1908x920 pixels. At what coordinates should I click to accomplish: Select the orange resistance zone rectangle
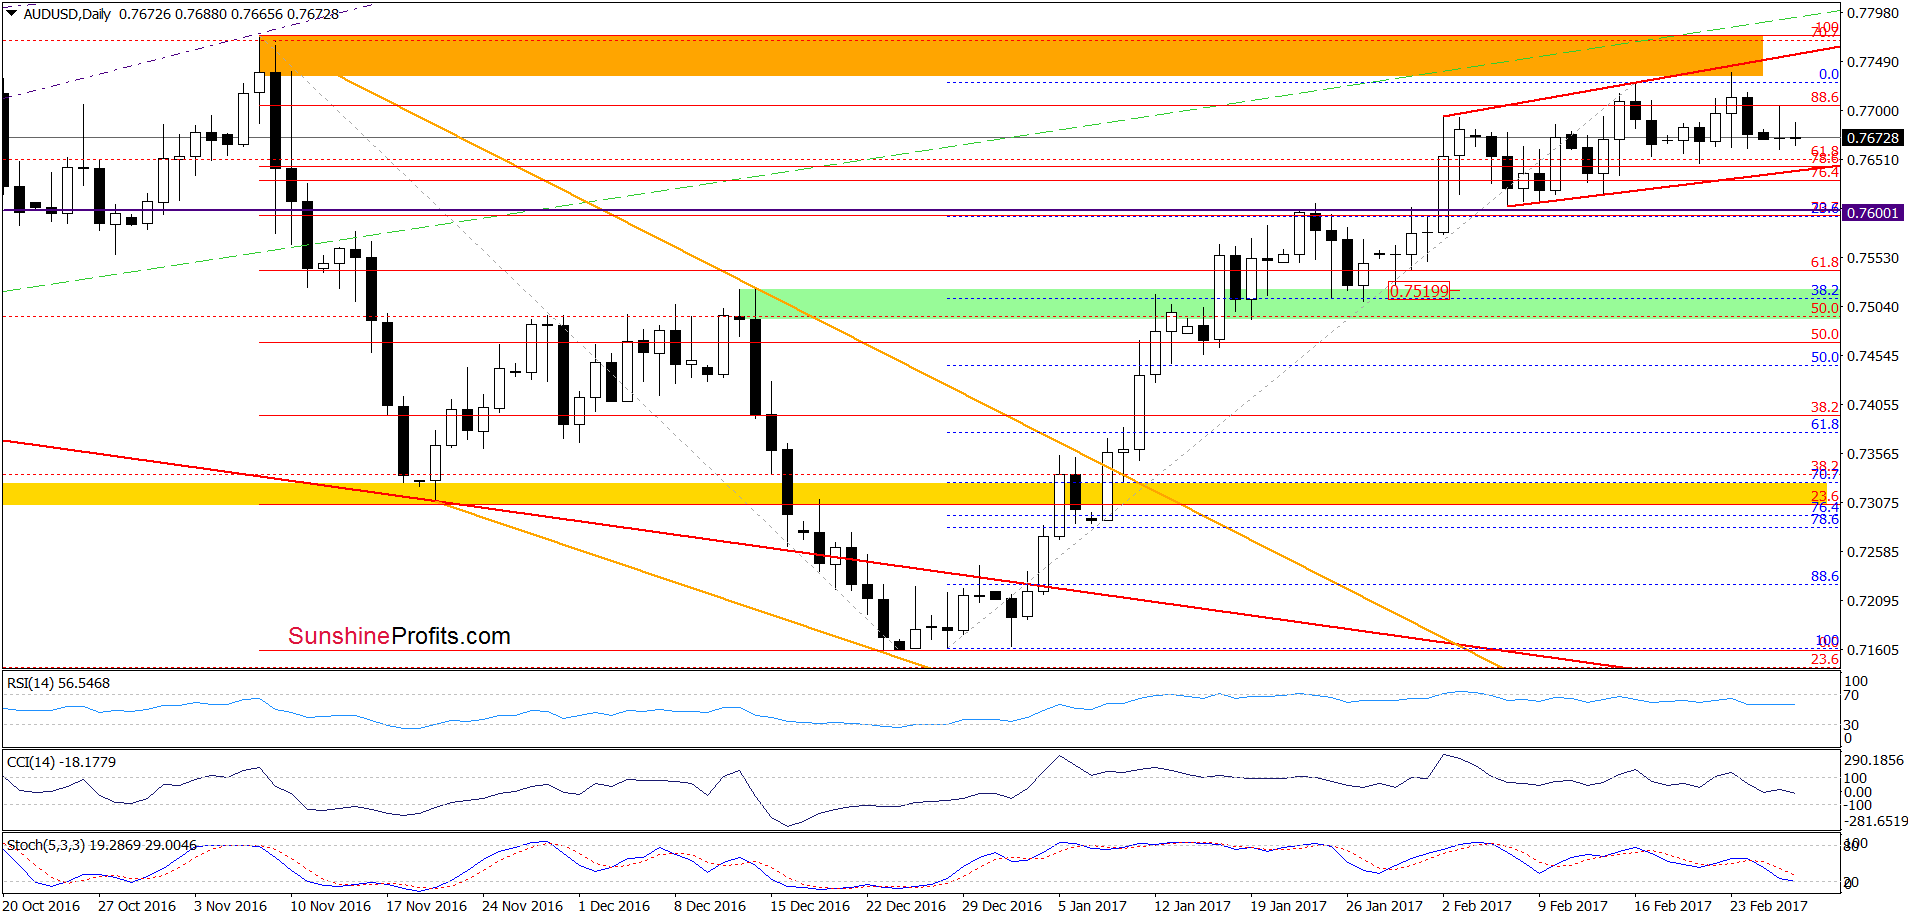point(1011,56)
